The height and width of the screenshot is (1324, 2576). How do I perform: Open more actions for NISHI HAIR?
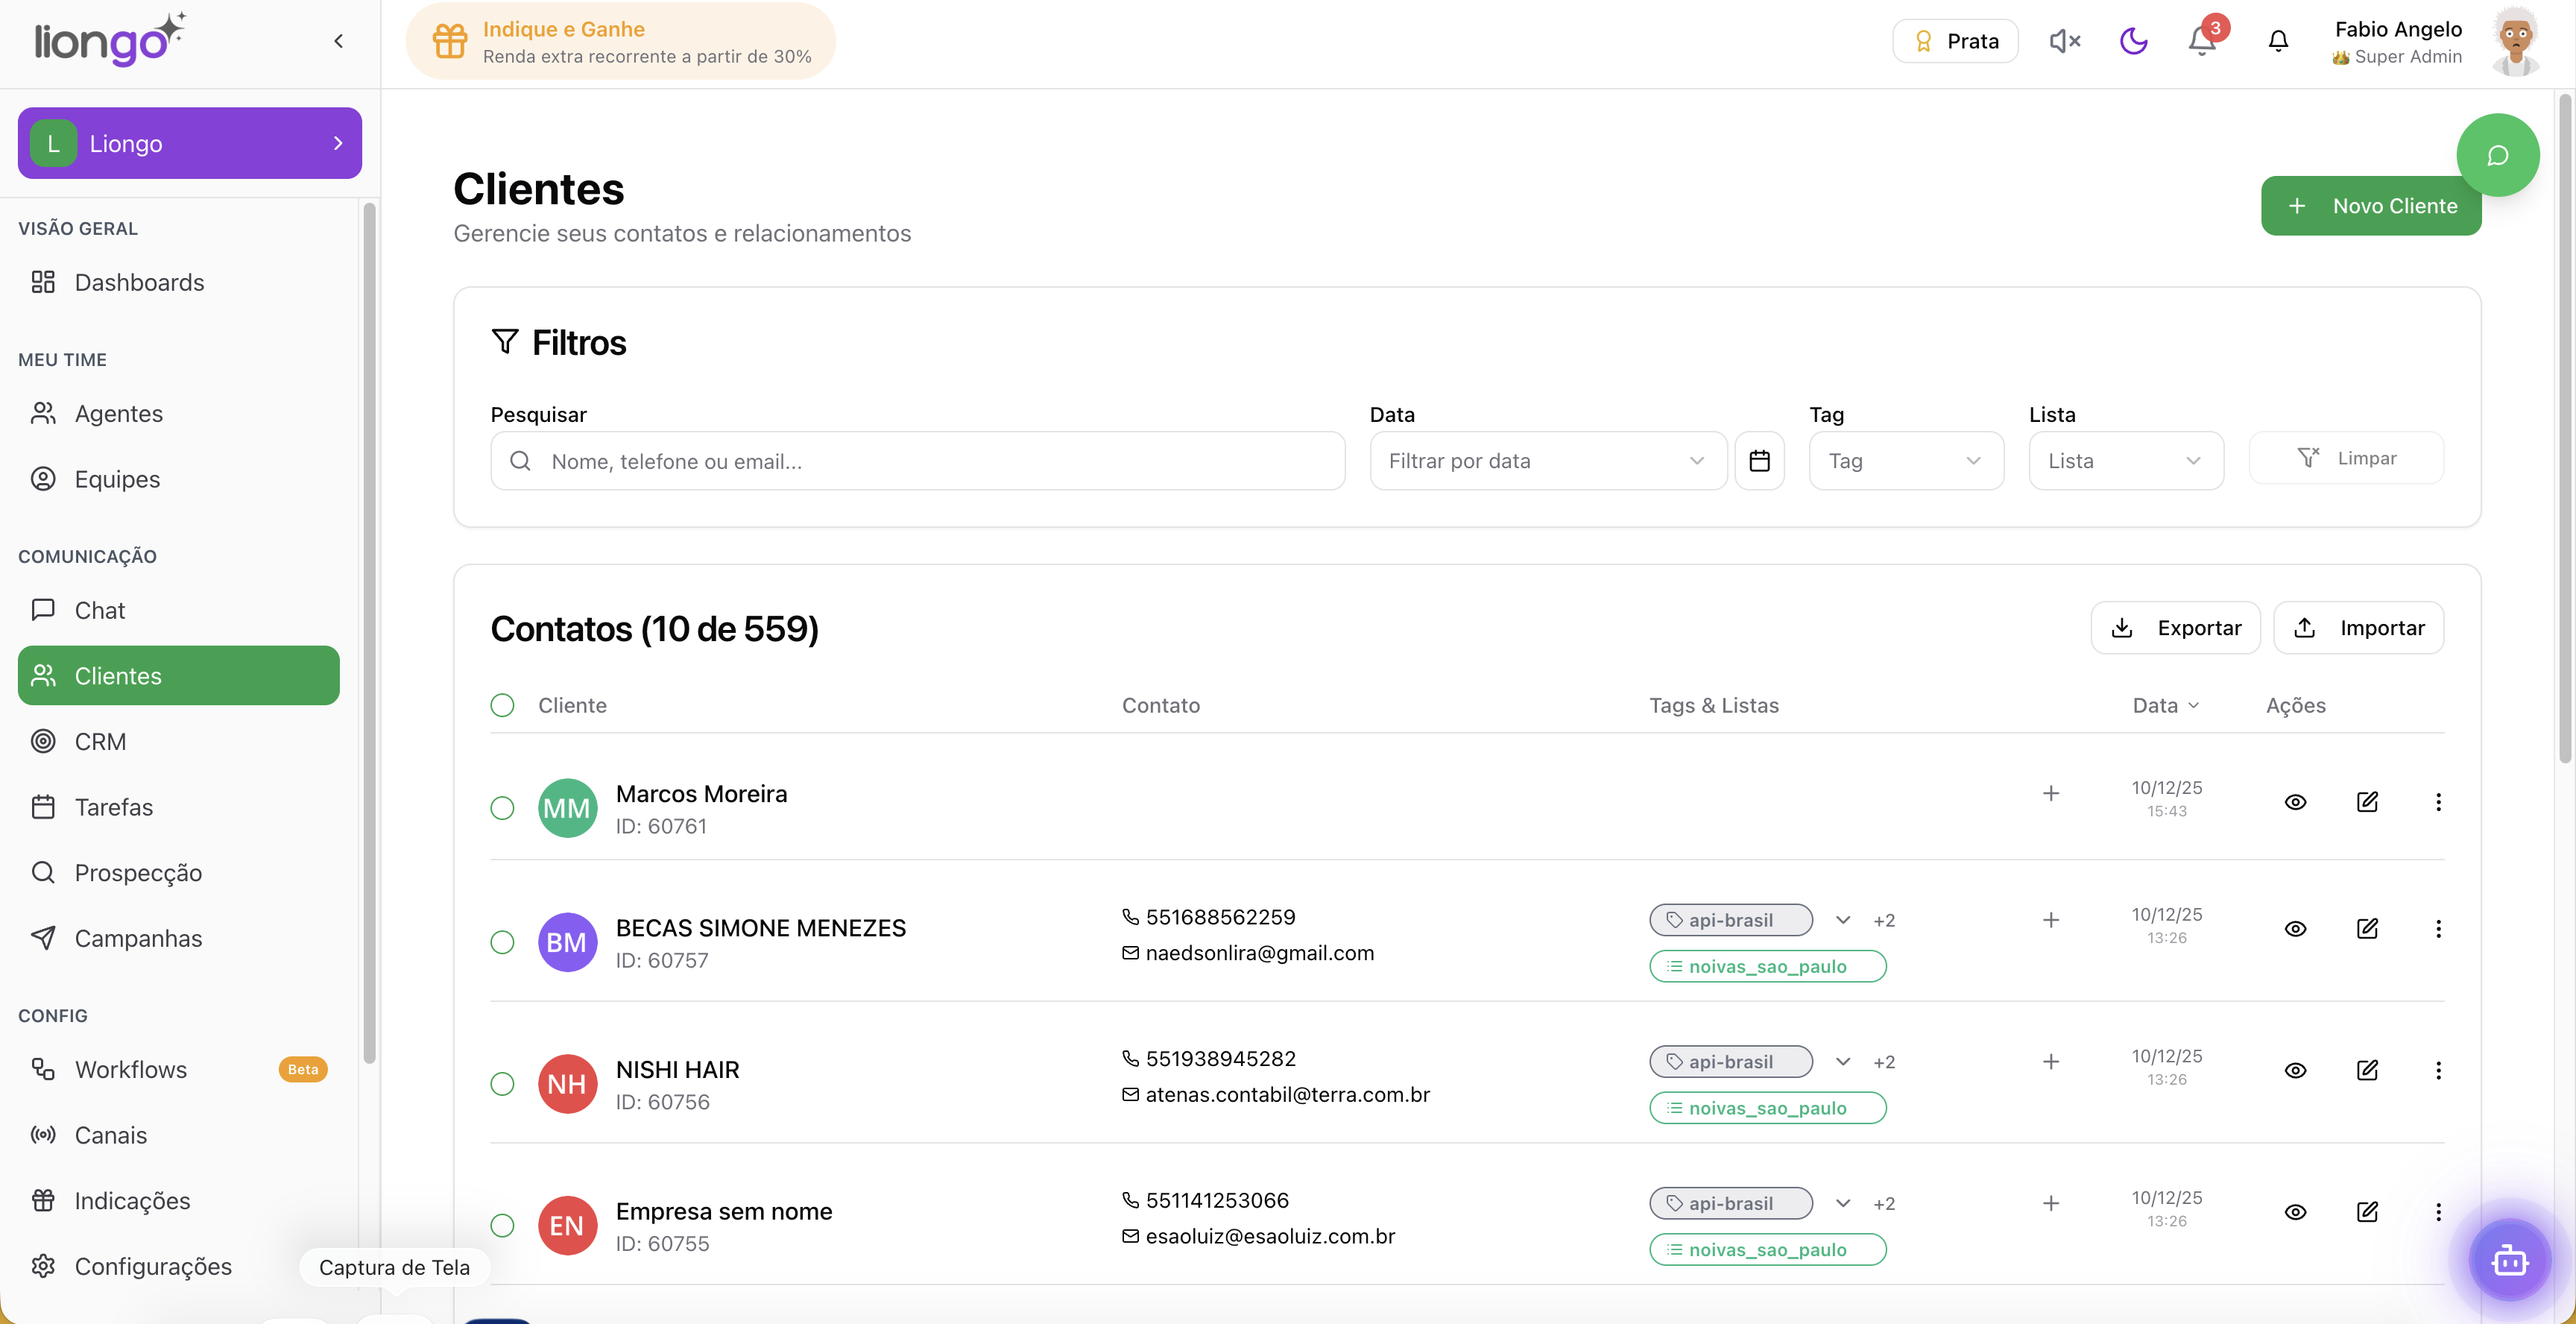[x=2438, y=1070]
